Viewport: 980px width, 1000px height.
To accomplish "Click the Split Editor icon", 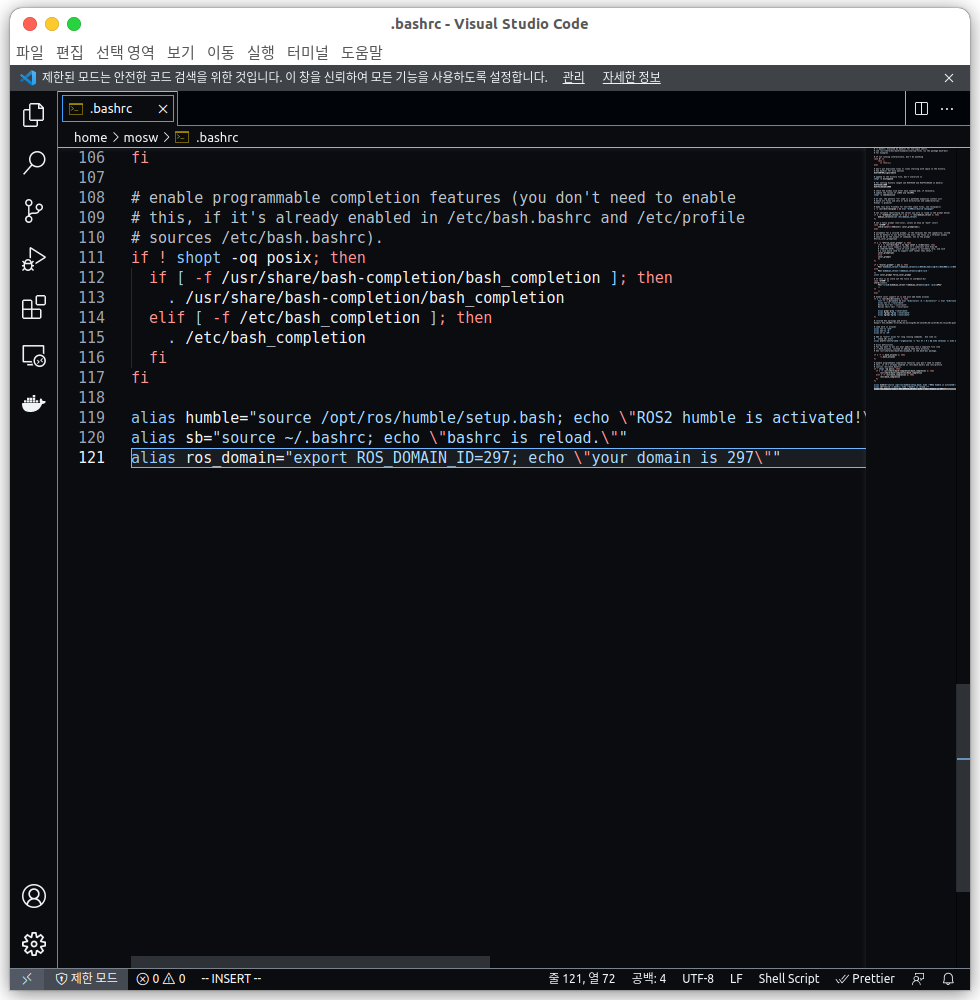I will click(921, 108).
